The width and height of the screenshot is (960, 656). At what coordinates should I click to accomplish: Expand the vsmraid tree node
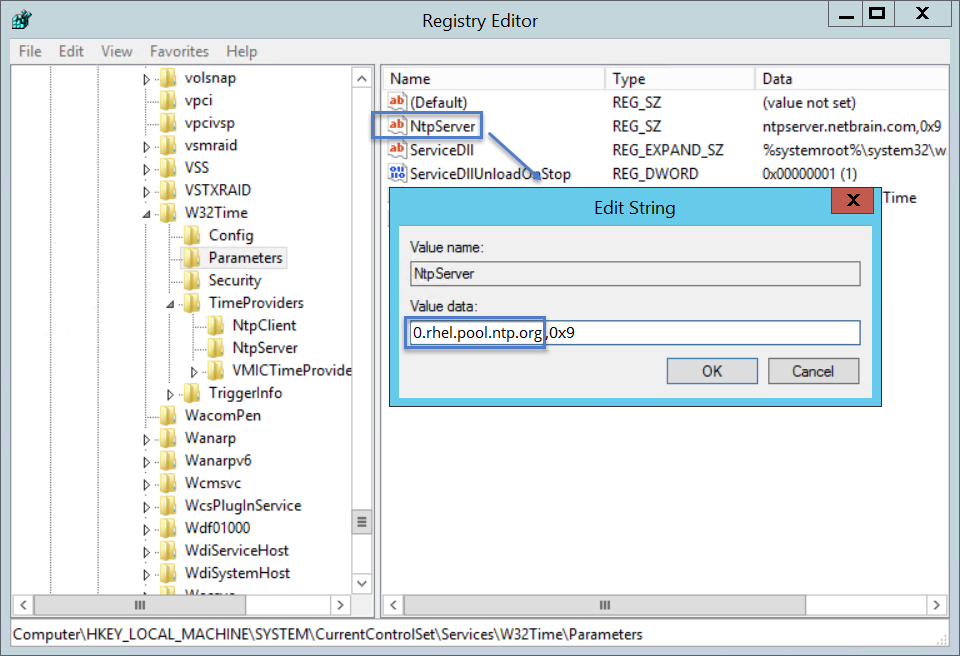(x=146, y=147)
